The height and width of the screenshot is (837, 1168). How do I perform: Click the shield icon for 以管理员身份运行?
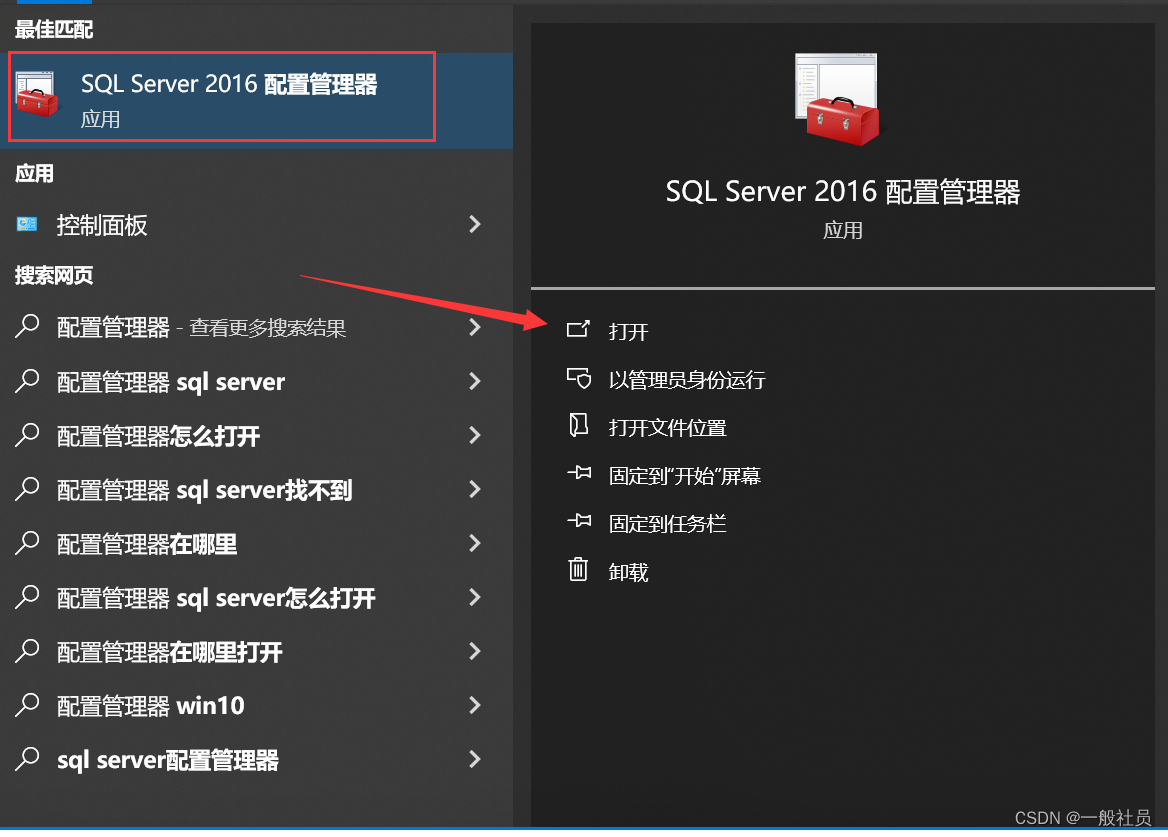[579, 378]
